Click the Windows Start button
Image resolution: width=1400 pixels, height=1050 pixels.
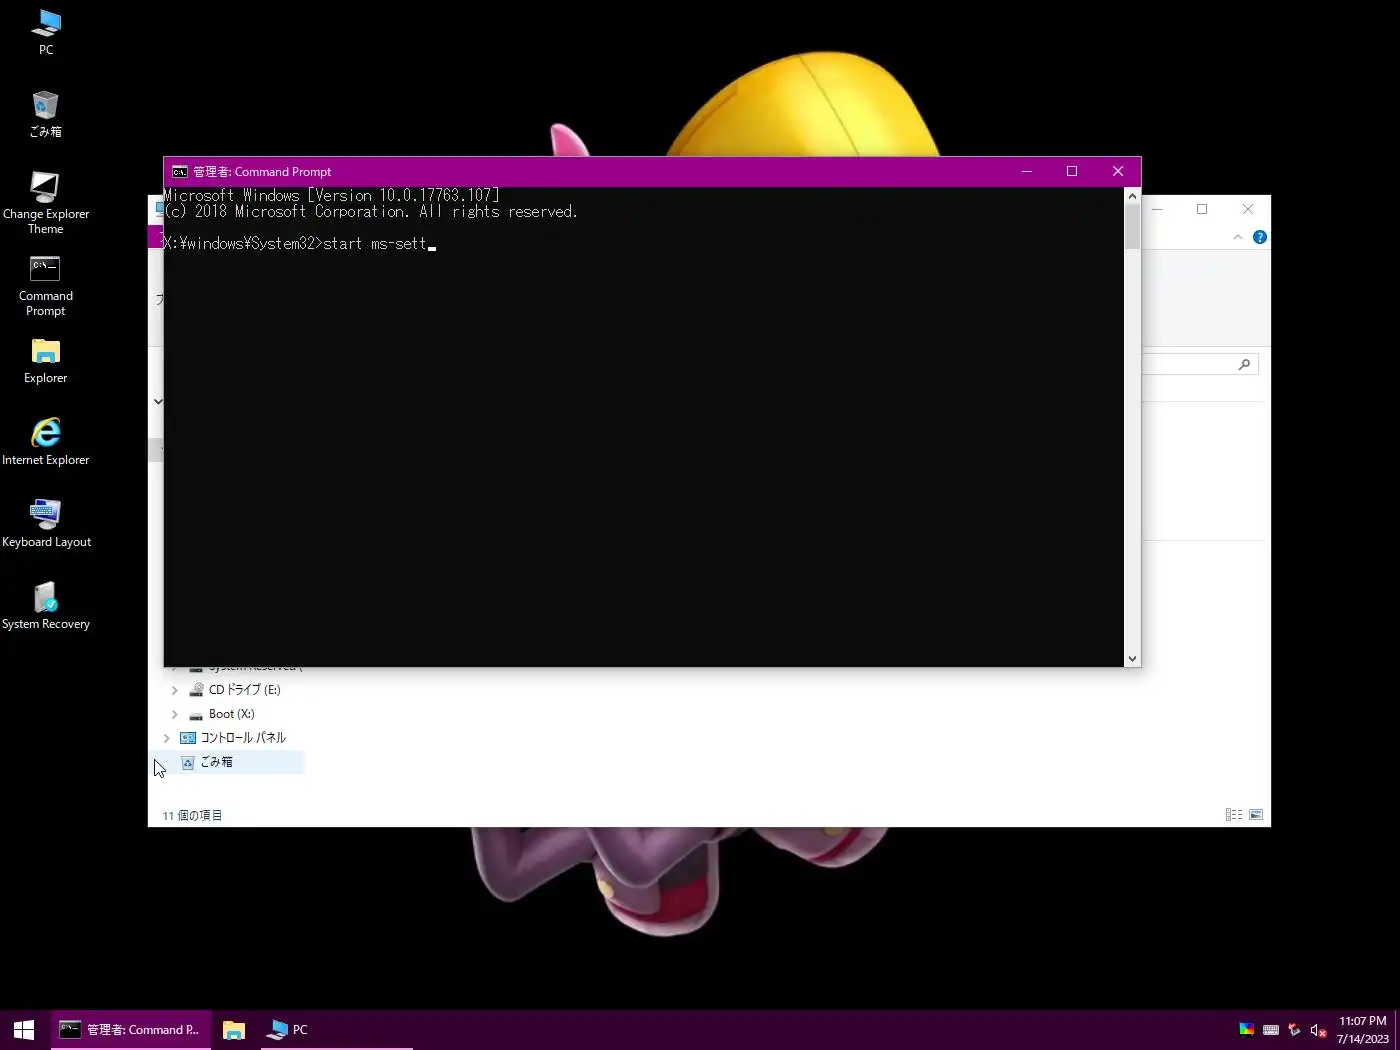(x=24, y=1030)
